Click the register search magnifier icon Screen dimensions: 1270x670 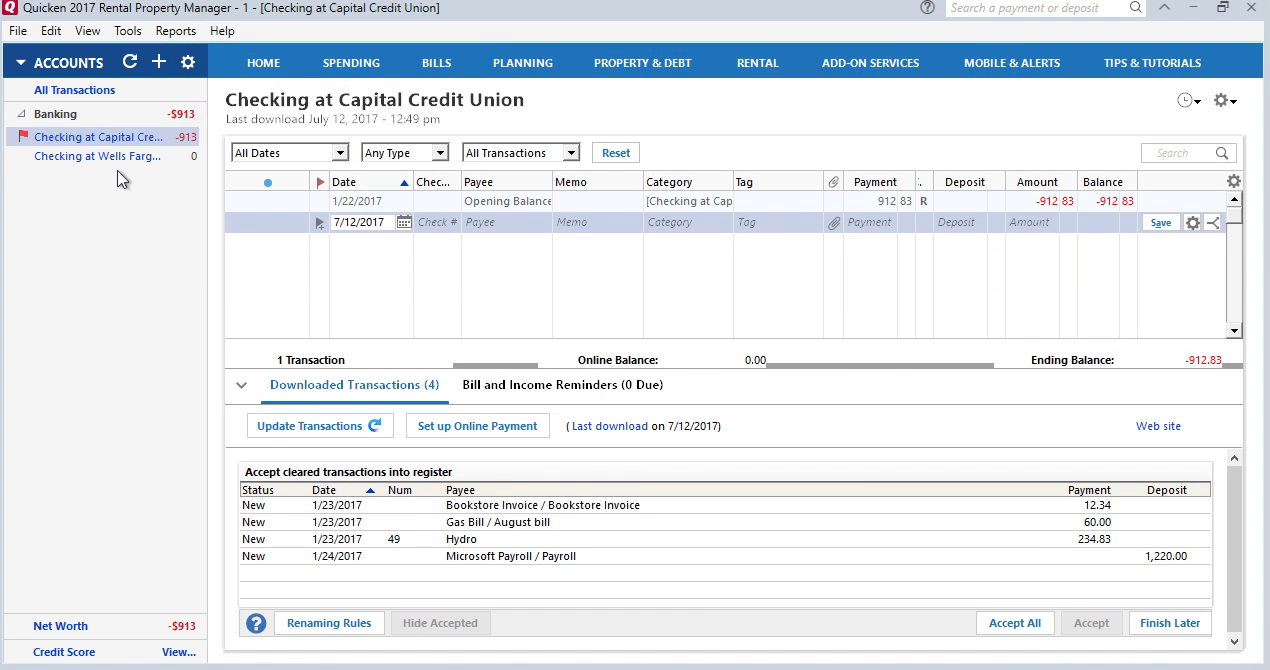click(1222, 153)
